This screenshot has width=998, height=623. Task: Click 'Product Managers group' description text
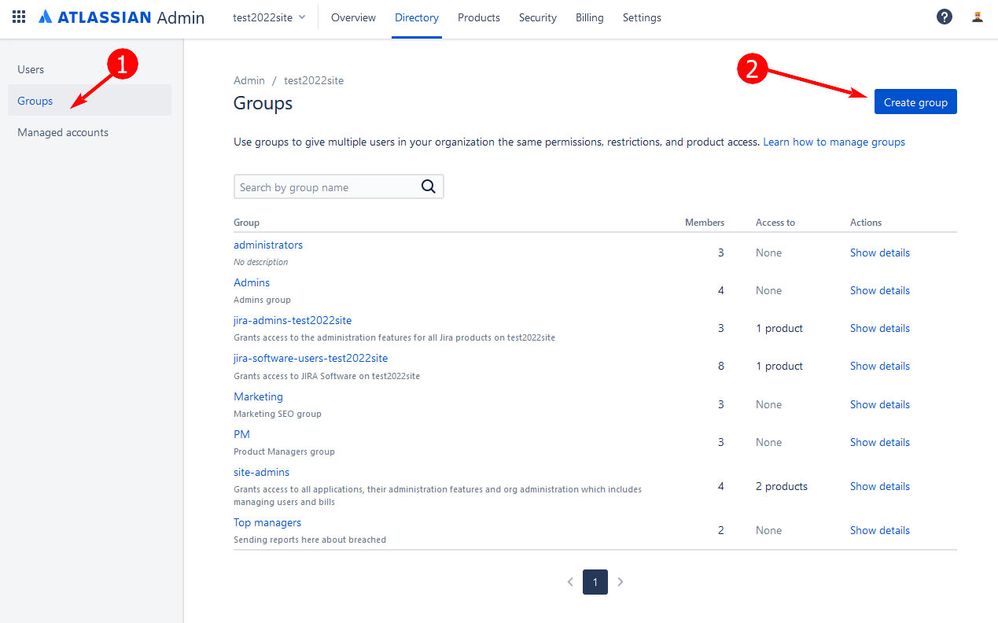coord(284,452)
